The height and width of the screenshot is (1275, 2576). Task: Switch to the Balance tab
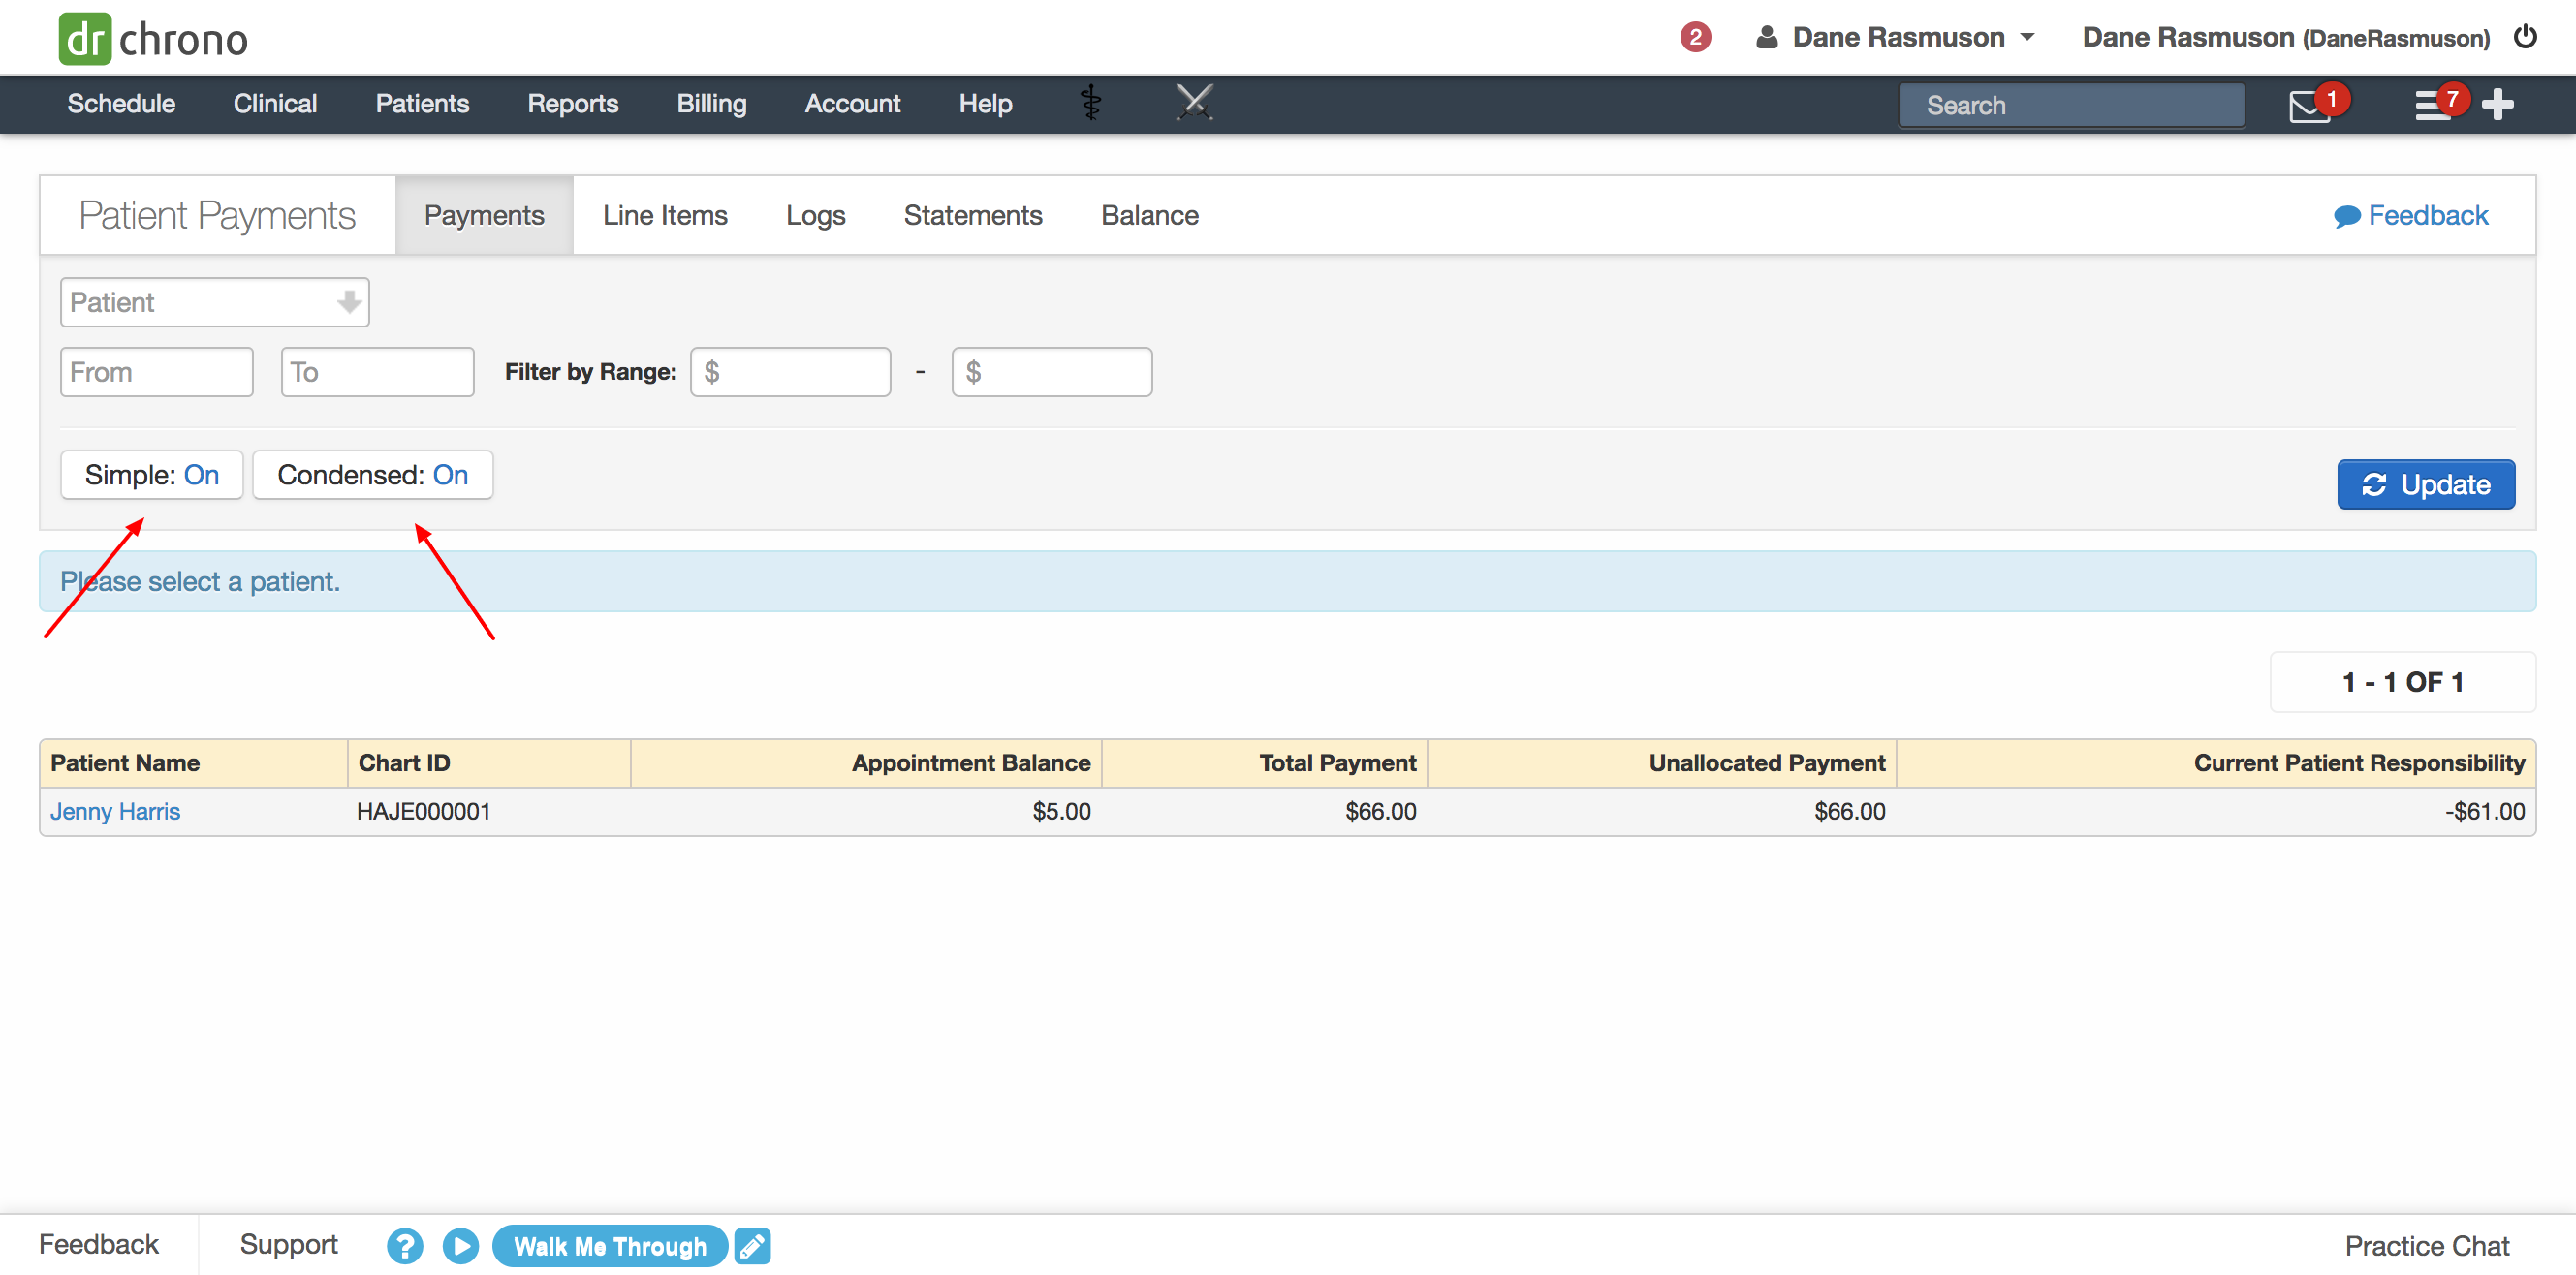[1150, 216]
